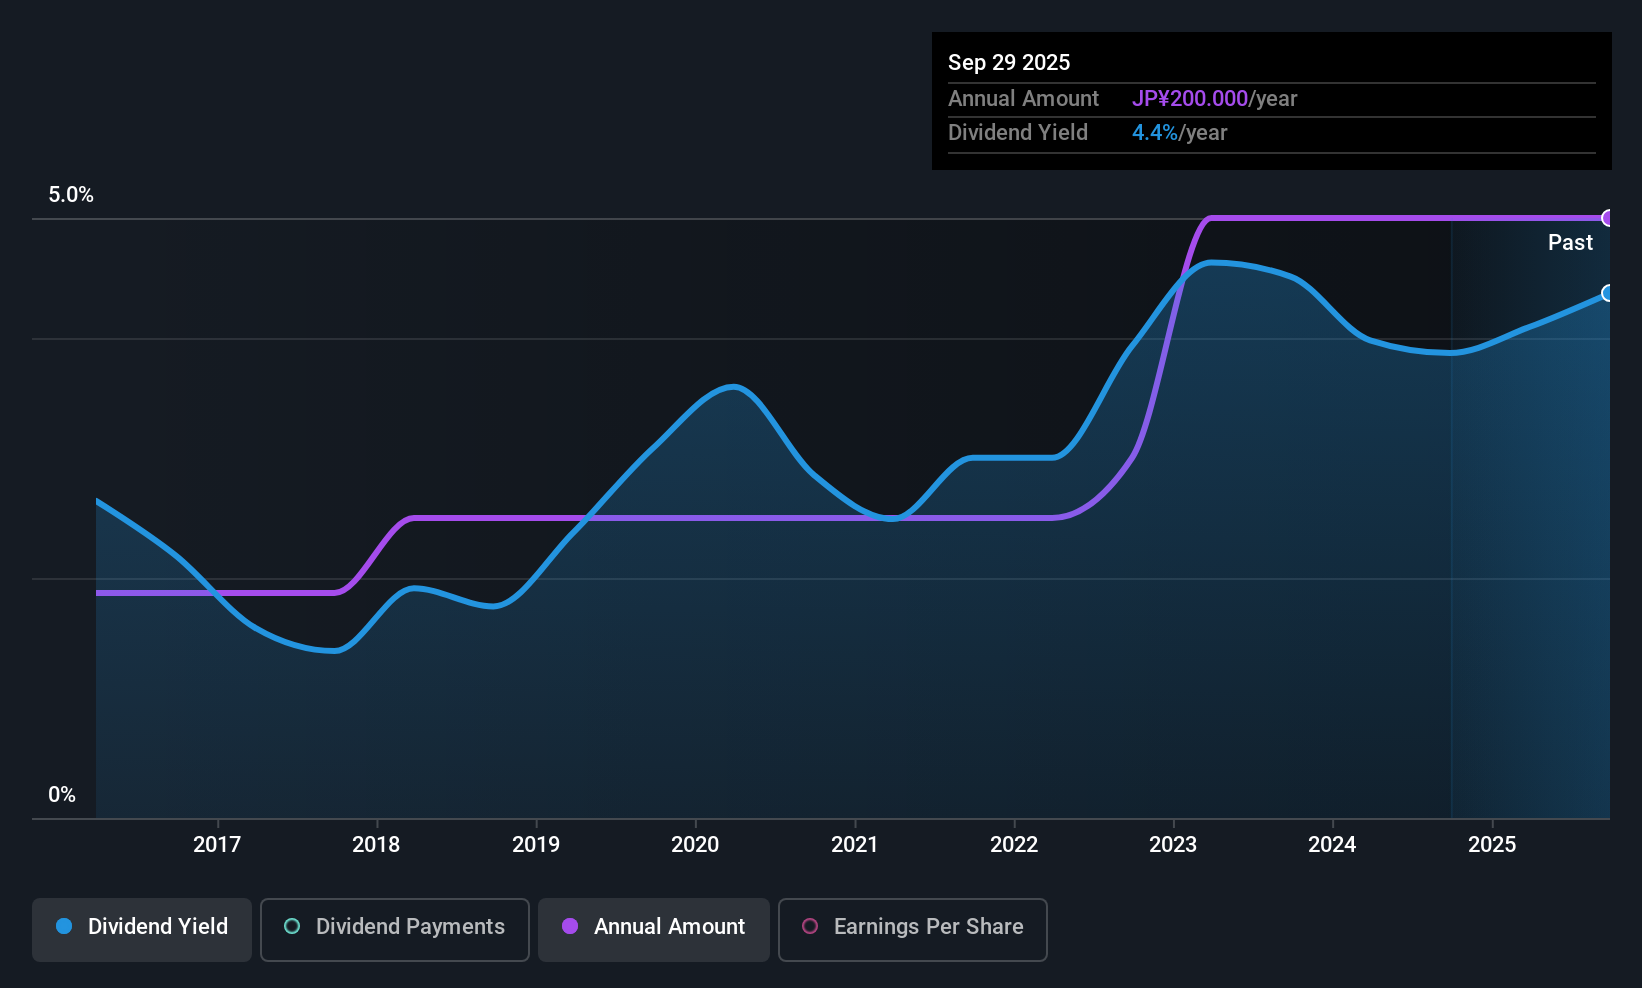Select the purple Annual Amount dot icon
The height and width of the screenshot is (988, 1642).
pyautogui.click(x=569, y=927)
